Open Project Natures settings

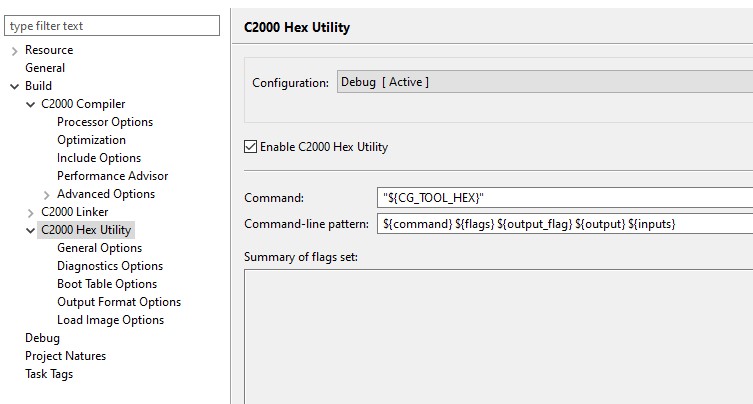pyautogui.click(x=65, y=356)
